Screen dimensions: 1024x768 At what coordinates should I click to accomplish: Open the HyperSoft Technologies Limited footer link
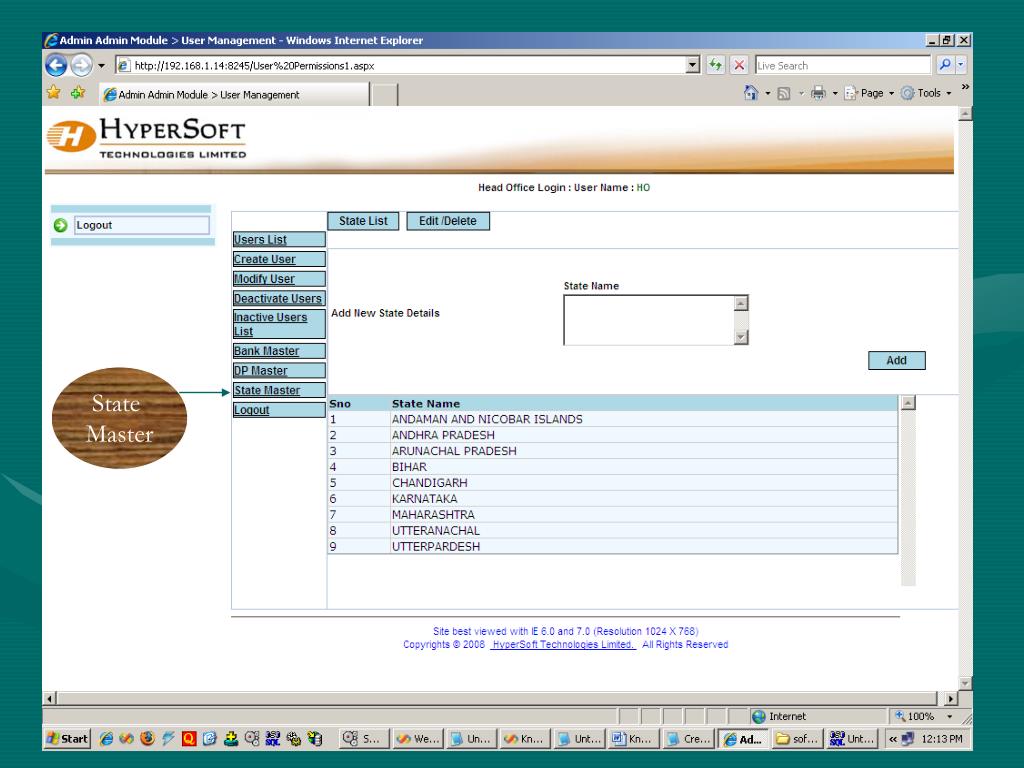click(563, 645)
